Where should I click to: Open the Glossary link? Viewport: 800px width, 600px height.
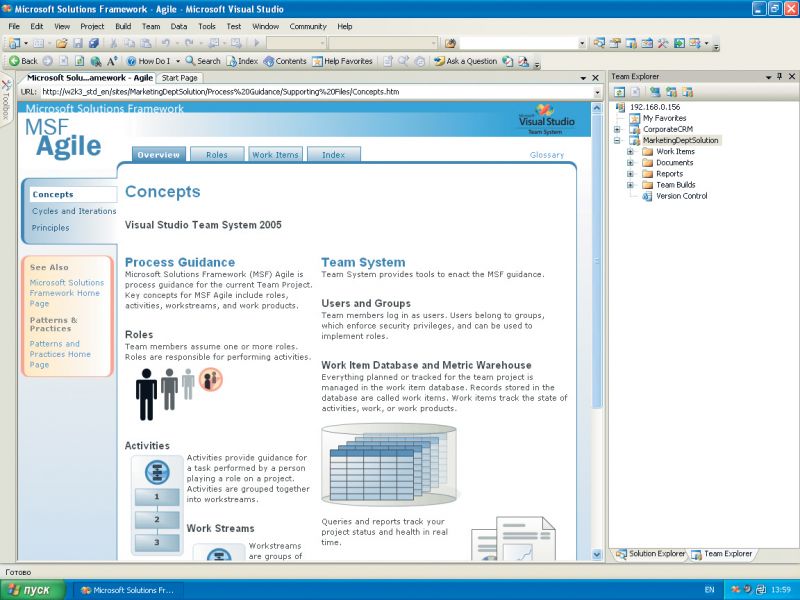(x=546, y=155)
